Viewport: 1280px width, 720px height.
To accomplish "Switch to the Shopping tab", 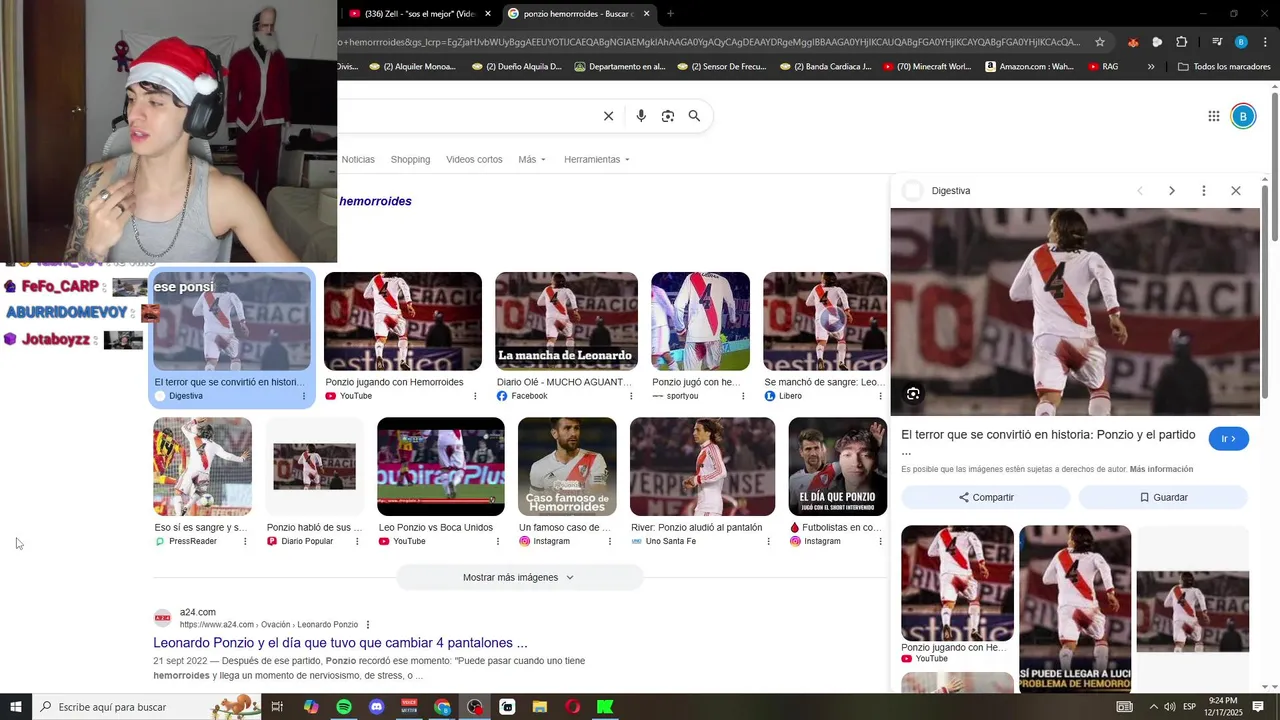I will 410,160.
